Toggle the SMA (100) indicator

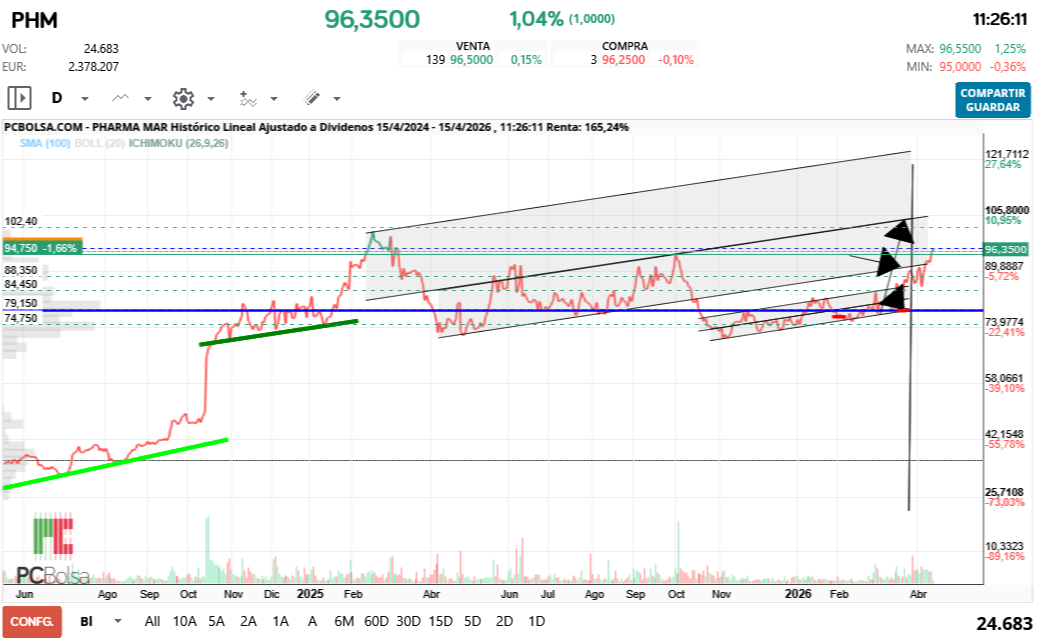42,143
